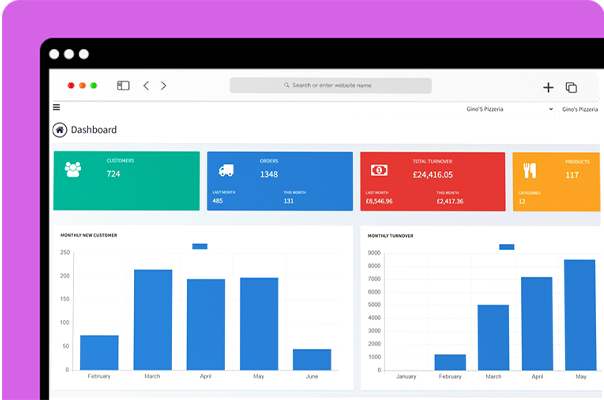
Task: Click the March bar in new customer chart
Action: (x=153, y=320)
